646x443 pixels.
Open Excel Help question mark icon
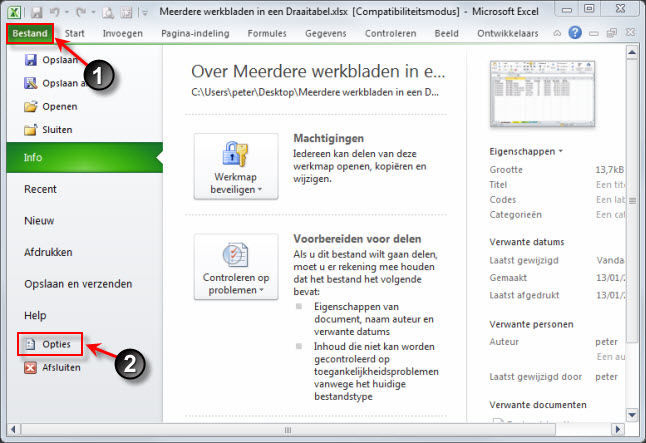click(575, 33)
